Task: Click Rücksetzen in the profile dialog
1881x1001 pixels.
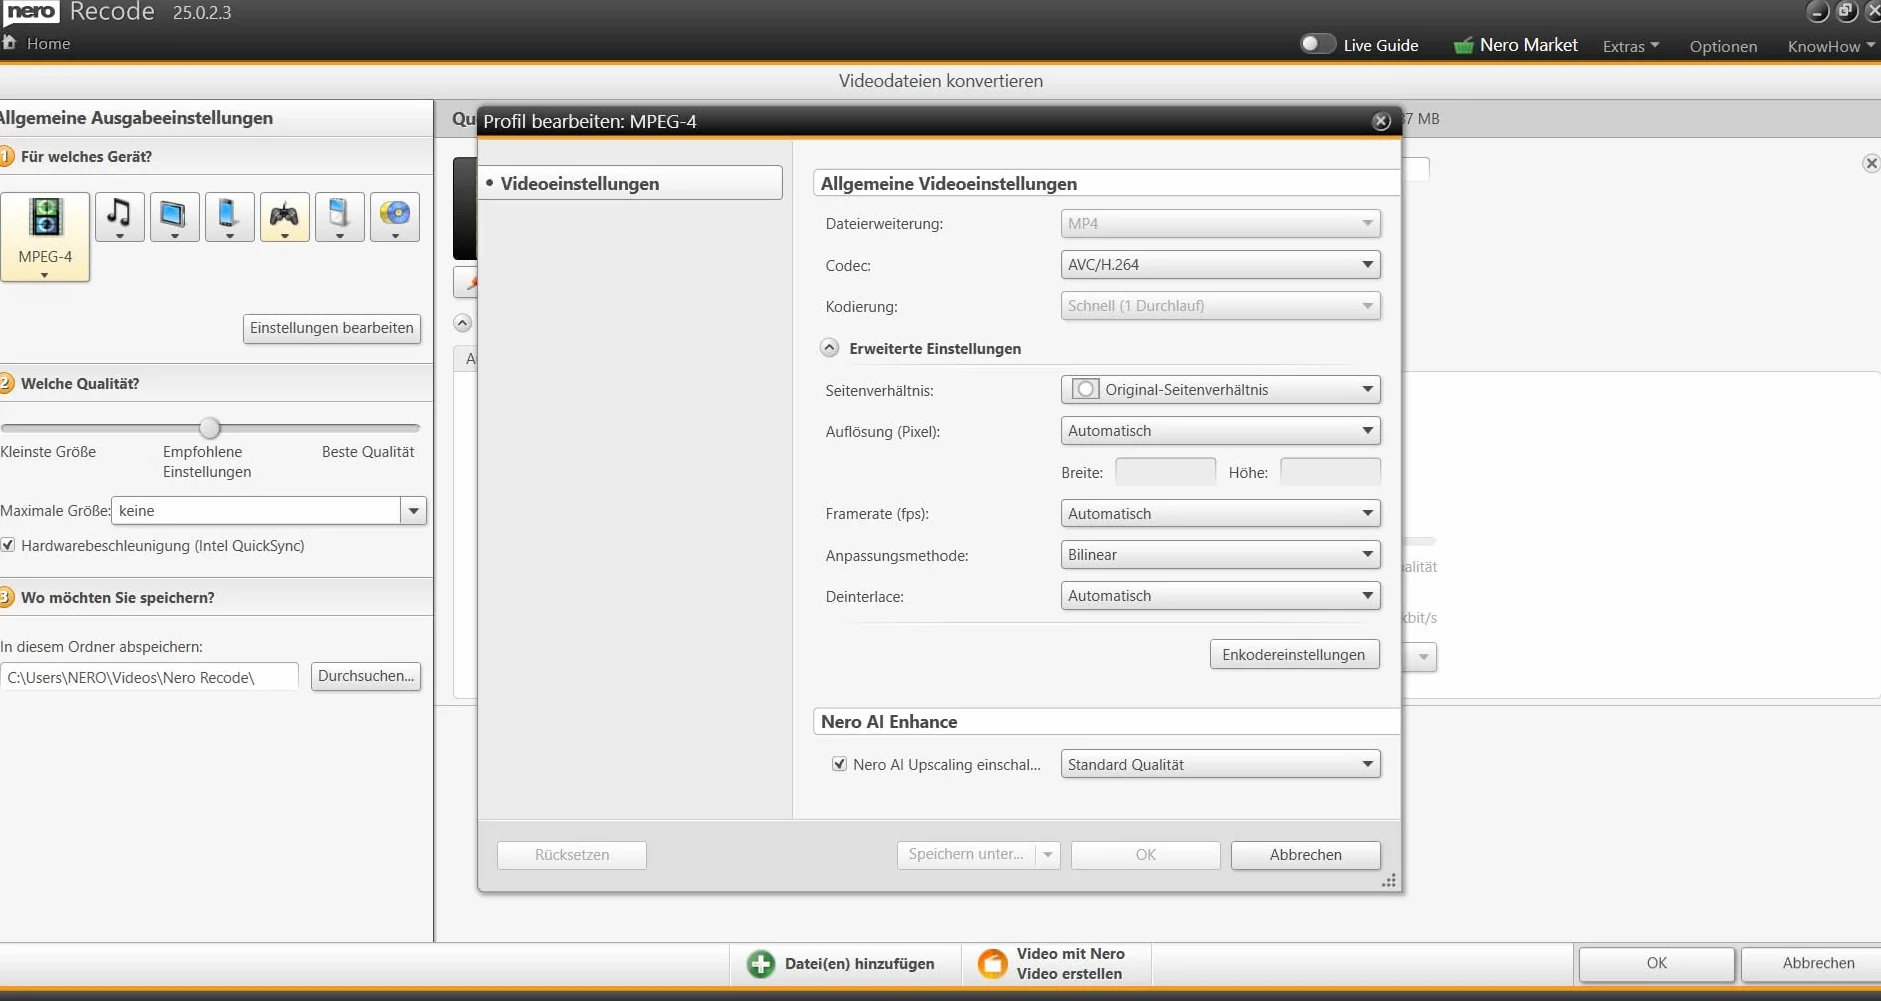Action: click(x=572, y=855)
